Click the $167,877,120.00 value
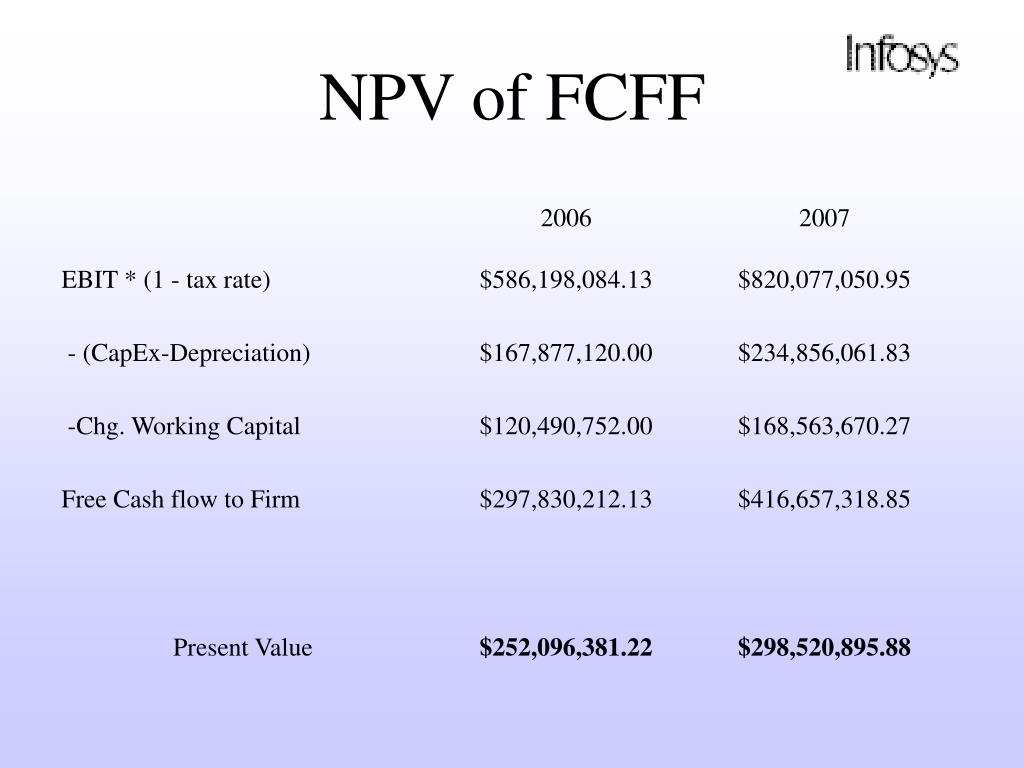The width and height of the screenshot is (1024, 768). click(x=566, y=353)
